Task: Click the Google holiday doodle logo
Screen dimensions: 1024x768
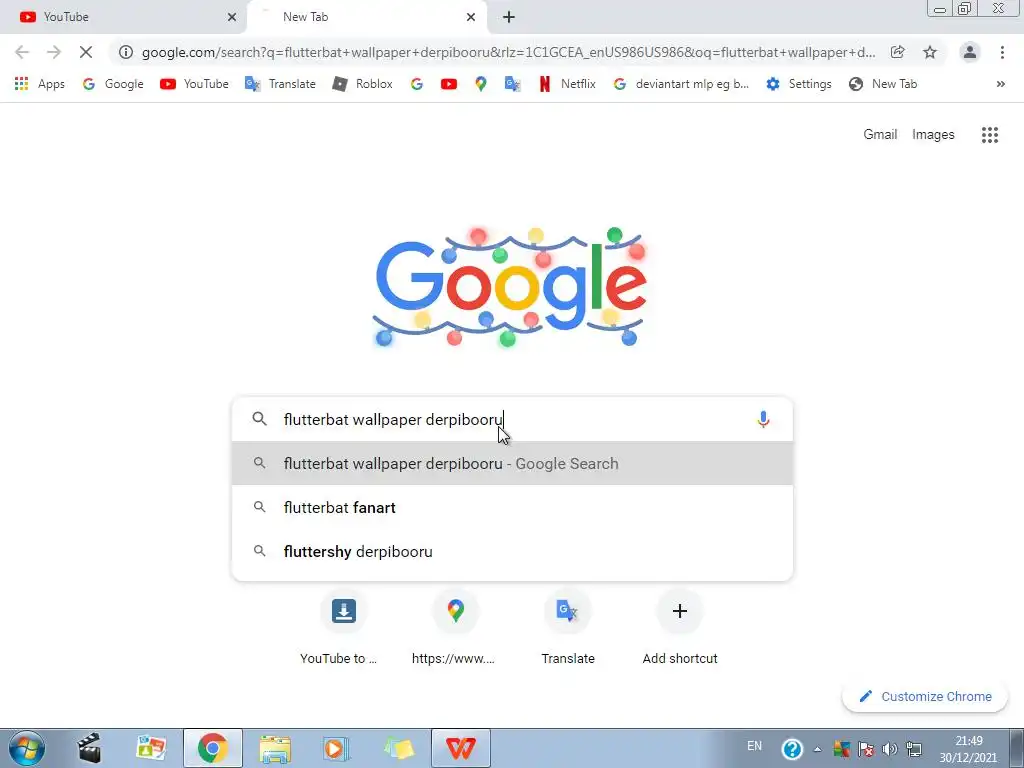Action: [x=510, y=287]
